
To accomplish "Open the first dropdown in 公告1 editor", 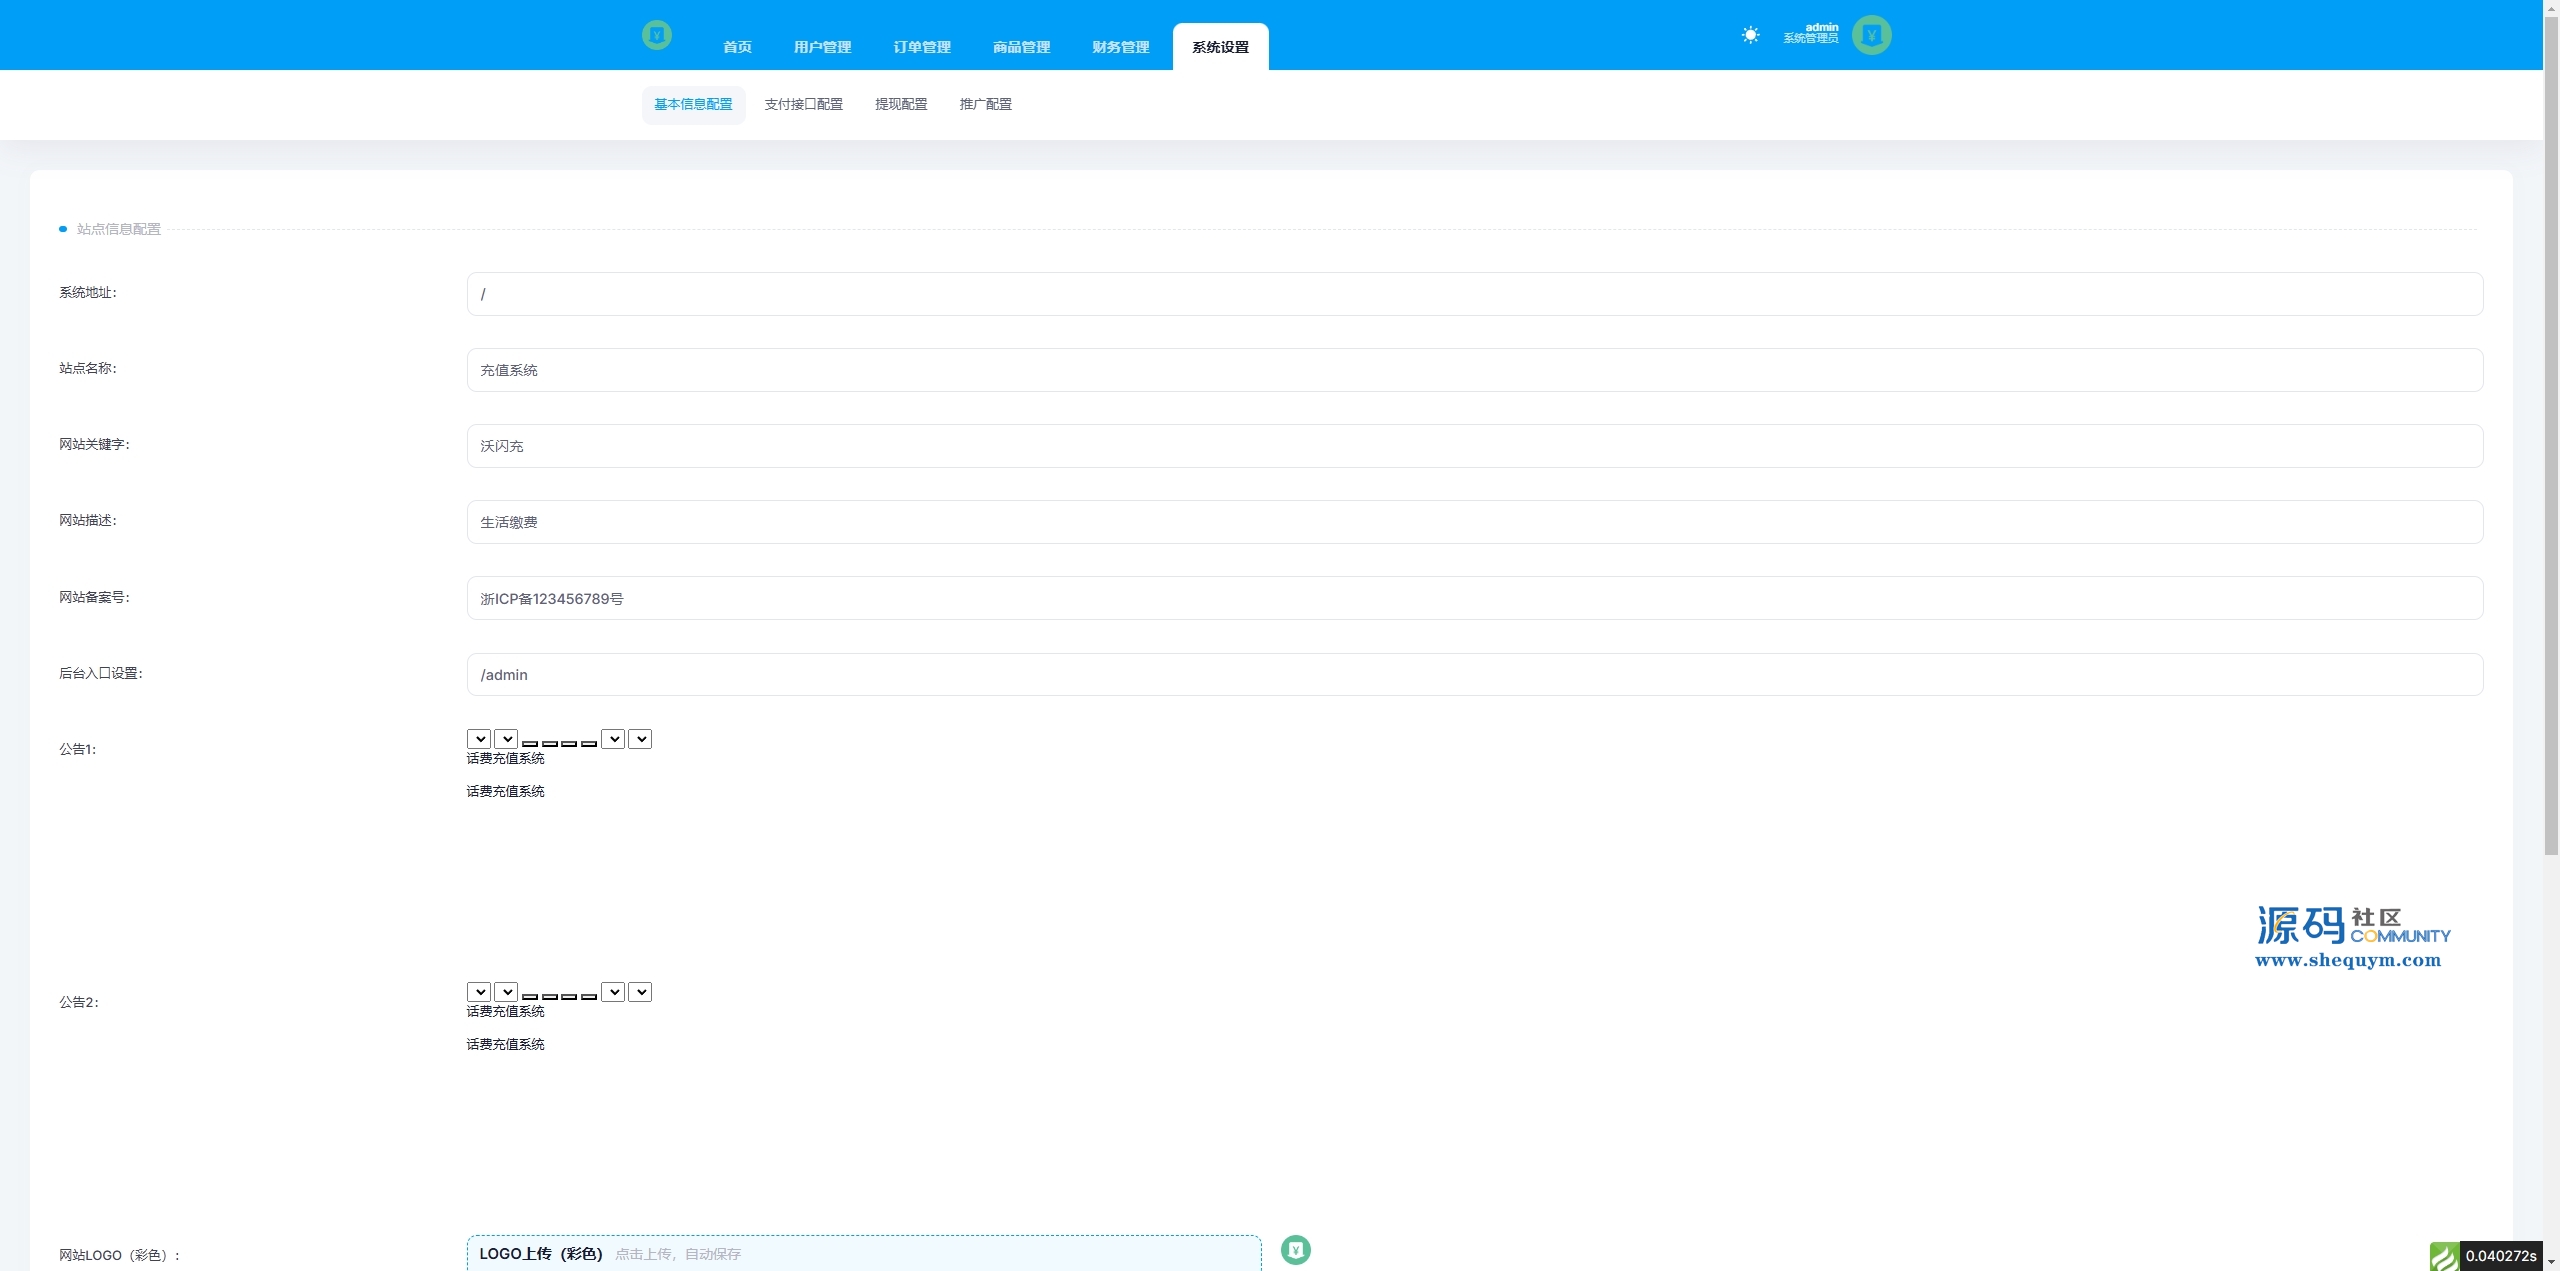I will pyautogui.click(x=479, y=739).
